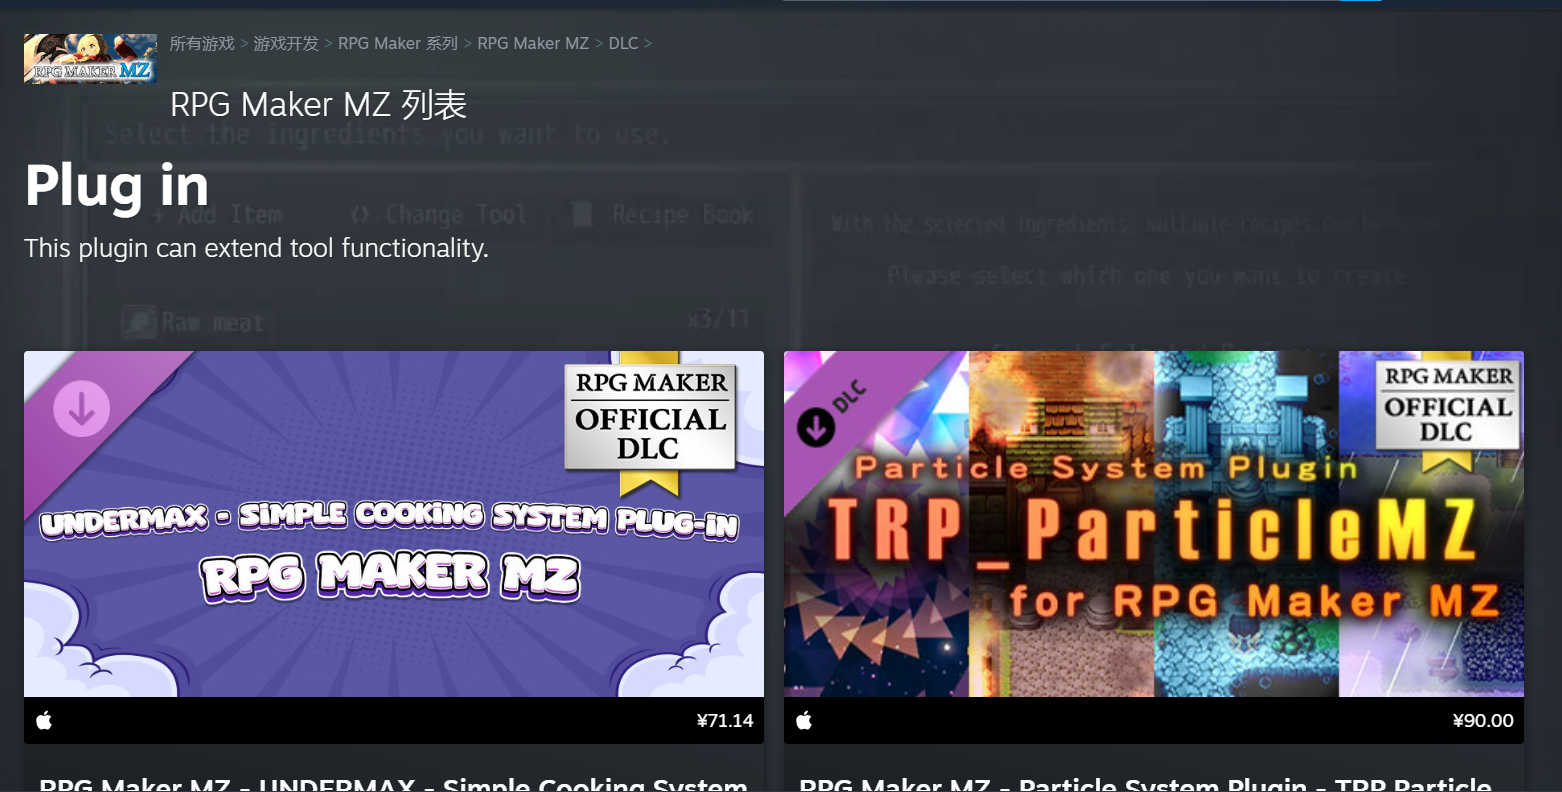Click the DLC download icon on TRP ParticleMZ banner
Viewport: 1562px width, 792px height.
[x=816, y=428]
